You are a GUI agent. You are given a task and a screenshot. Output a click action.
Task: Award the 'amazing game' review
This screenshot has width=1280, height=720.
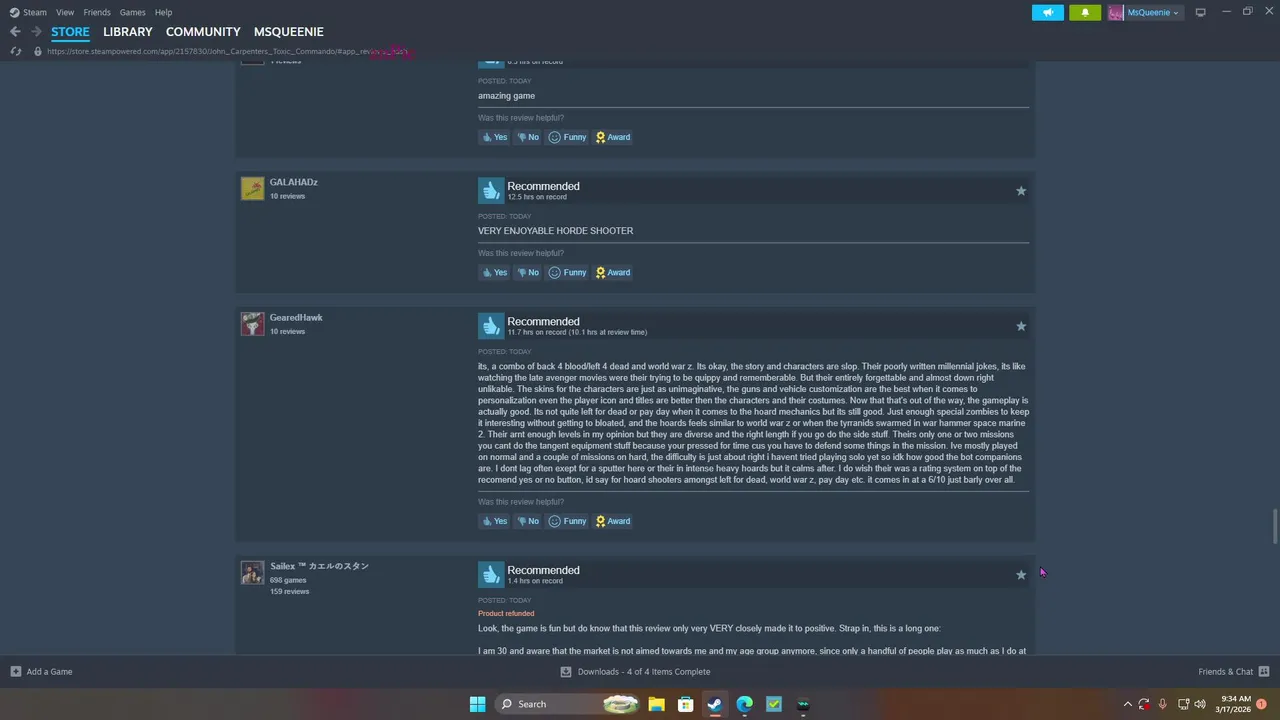pyautogui.click(x=613, y=137)
